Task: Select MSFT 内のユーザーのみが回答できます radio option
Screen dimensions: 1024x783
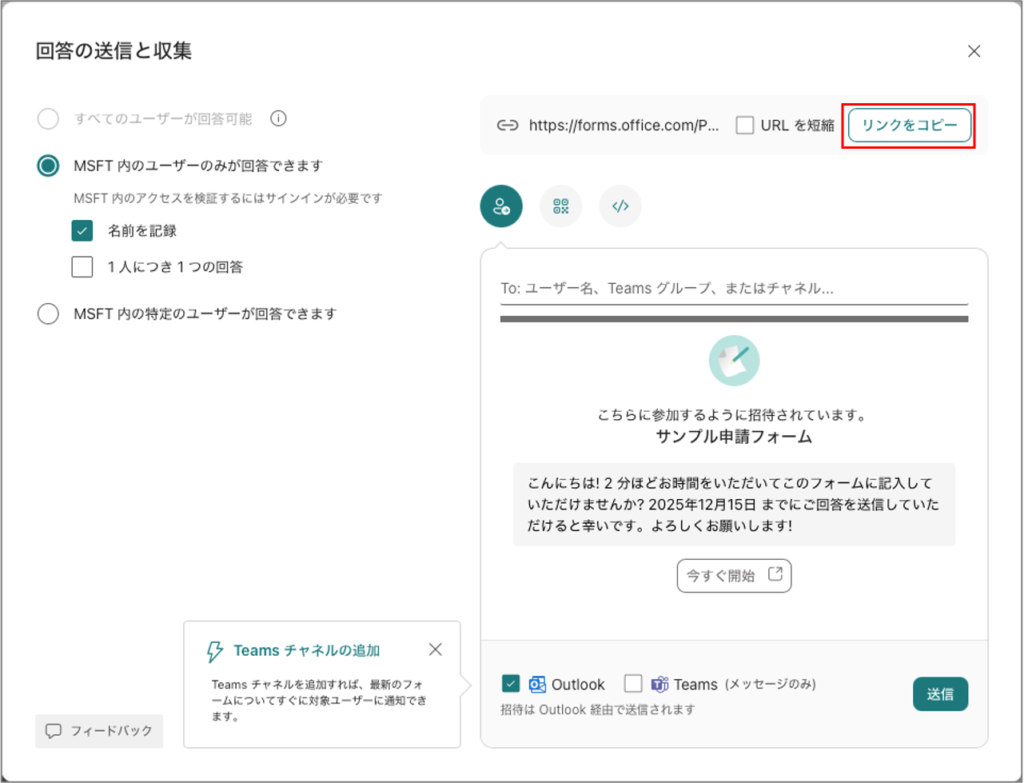Action: point(48,166)
